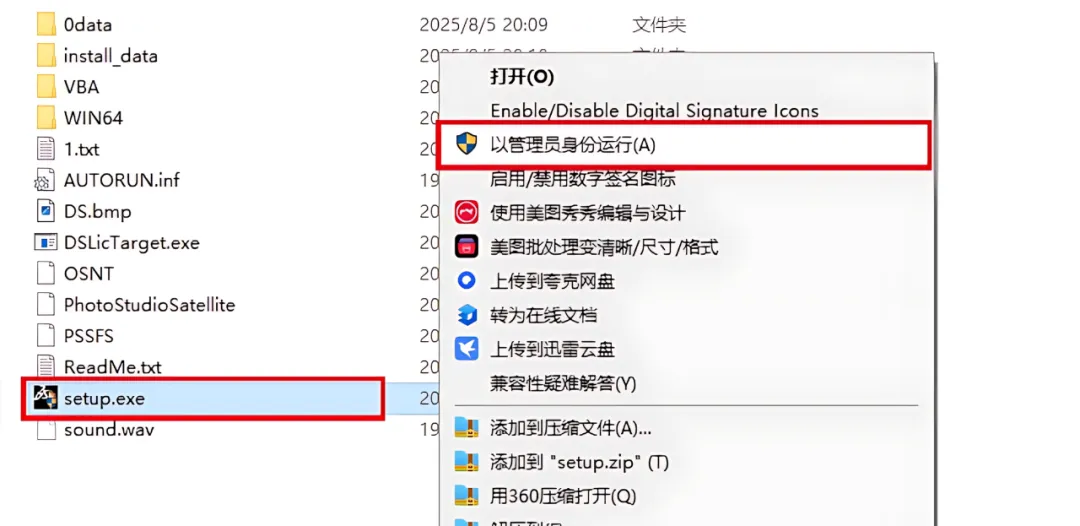Click the Quark netdisk upload icon
Screen dimensions: 1080x526
[466, 280]
